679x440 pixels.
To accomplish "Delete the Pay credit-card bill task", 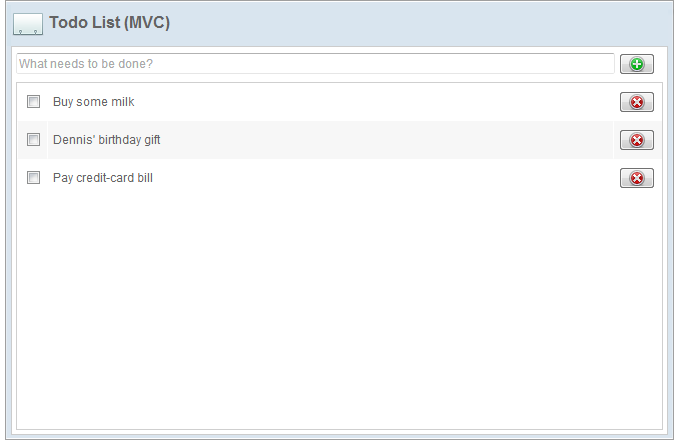I will pyautogui.click(x=636, y=178).
